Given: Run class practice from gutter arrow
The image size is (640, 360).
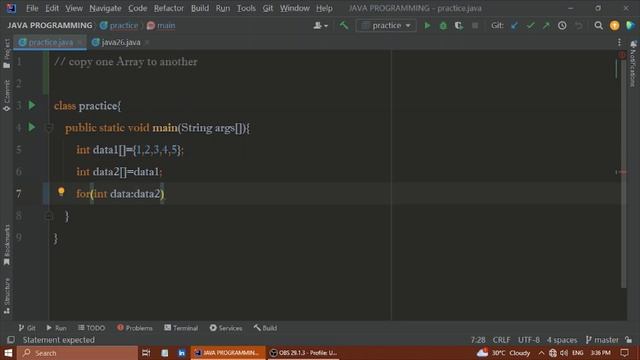Looking at the screenshot, I should point(32,105).
